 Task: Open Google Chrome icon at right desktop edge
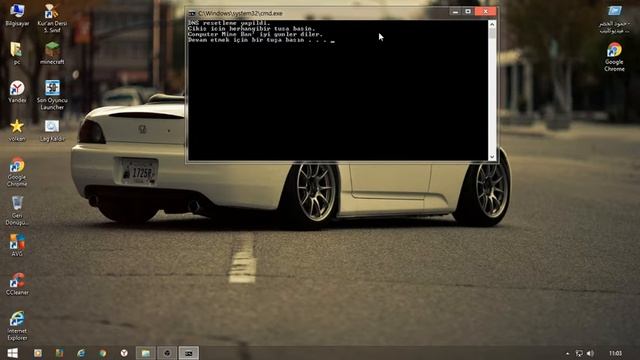coord(614,57)
